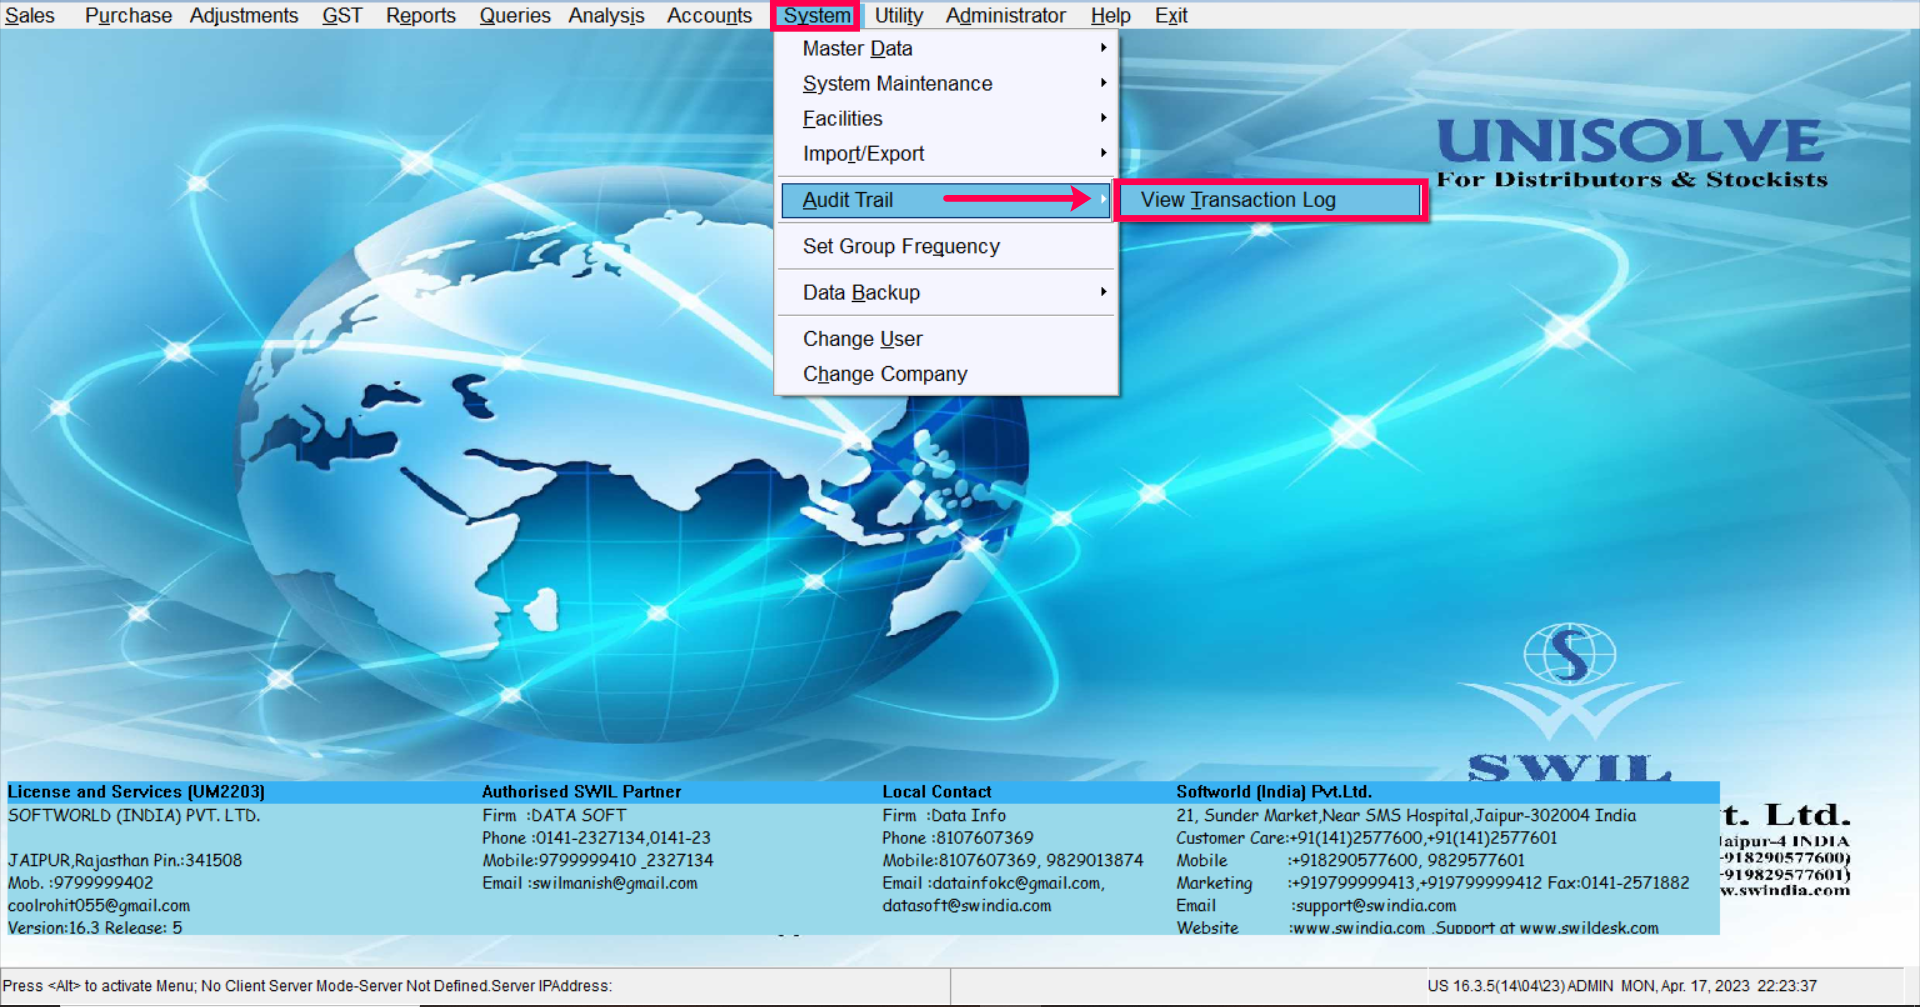
Task: Open the Adjustments menu
Action: (244, 15)
